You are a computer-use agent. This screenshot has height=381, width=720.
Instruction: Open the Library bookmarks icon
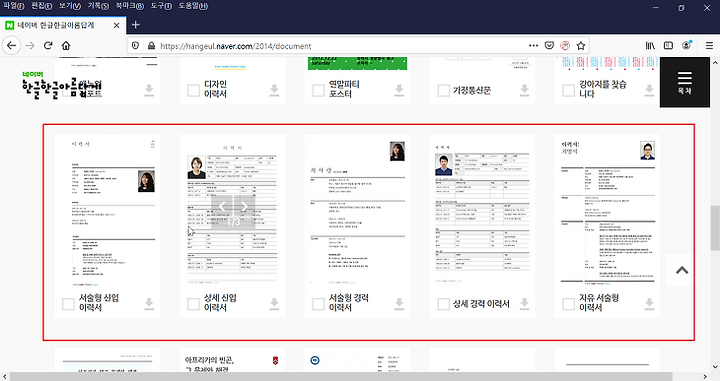650,45
